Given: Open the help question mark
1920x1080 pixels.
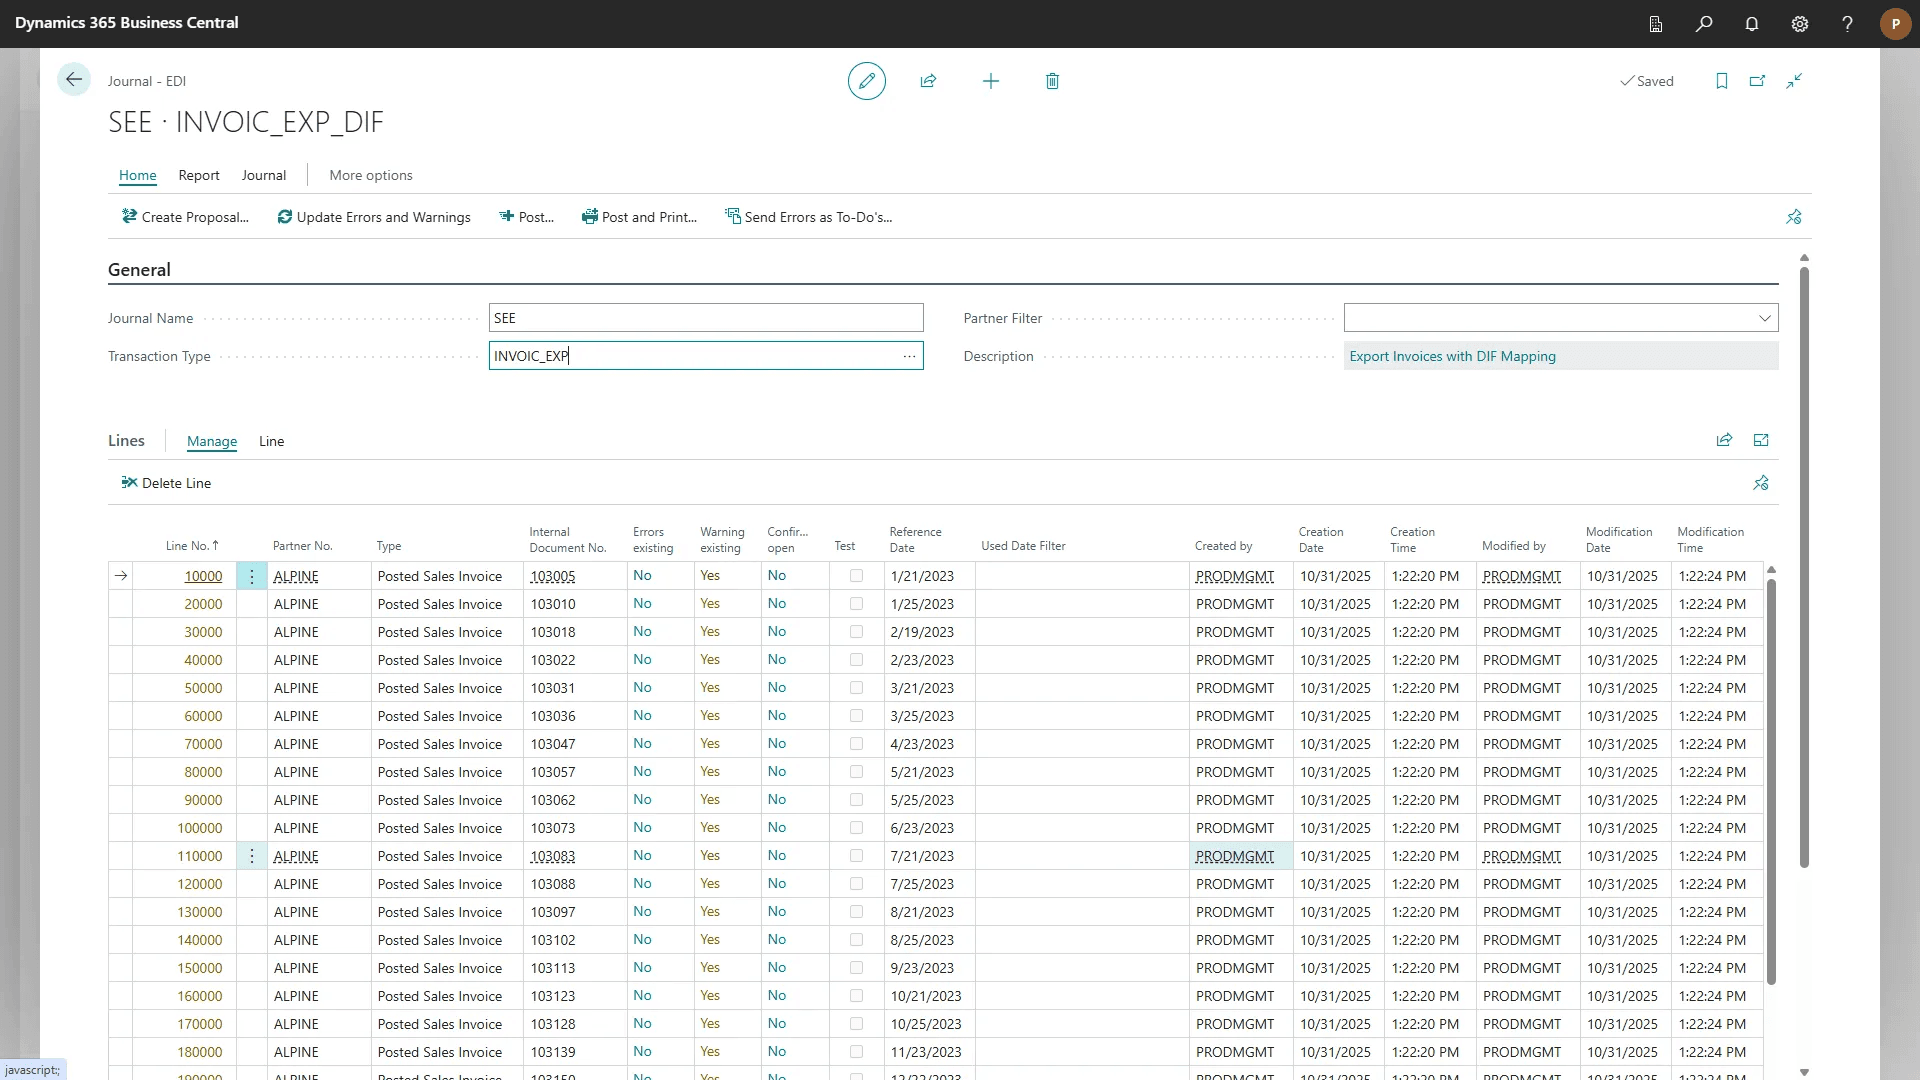Looking at the screenshot, I should click(1847, 24).
